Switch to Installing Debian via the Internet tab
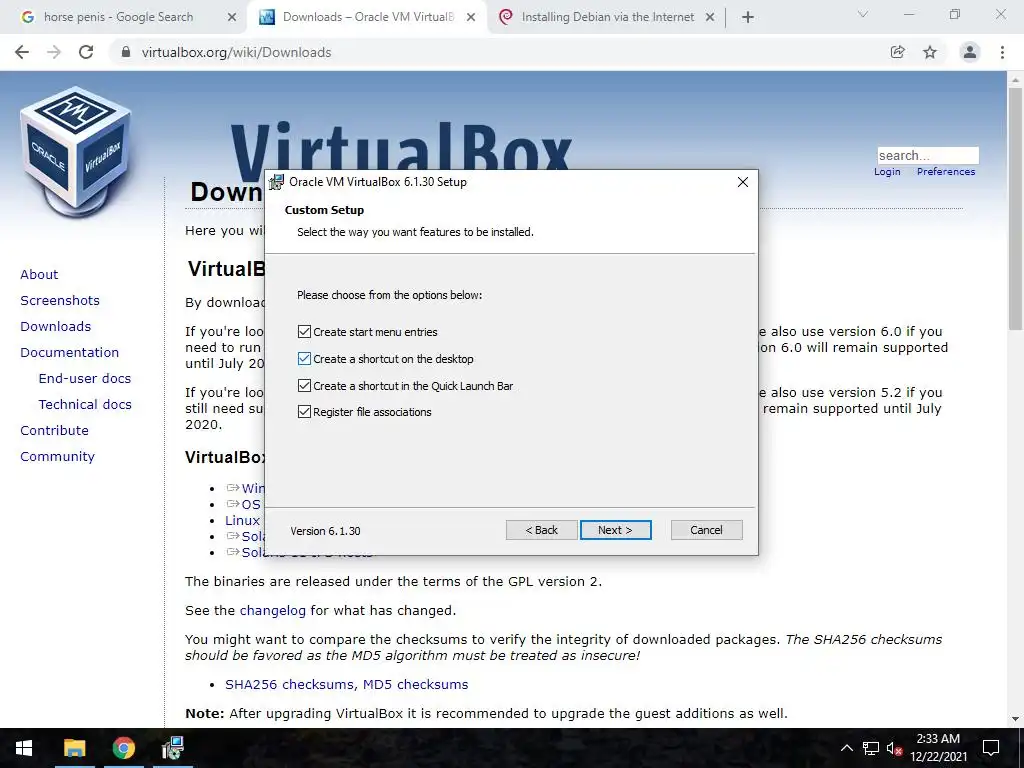 coord(607,17)
